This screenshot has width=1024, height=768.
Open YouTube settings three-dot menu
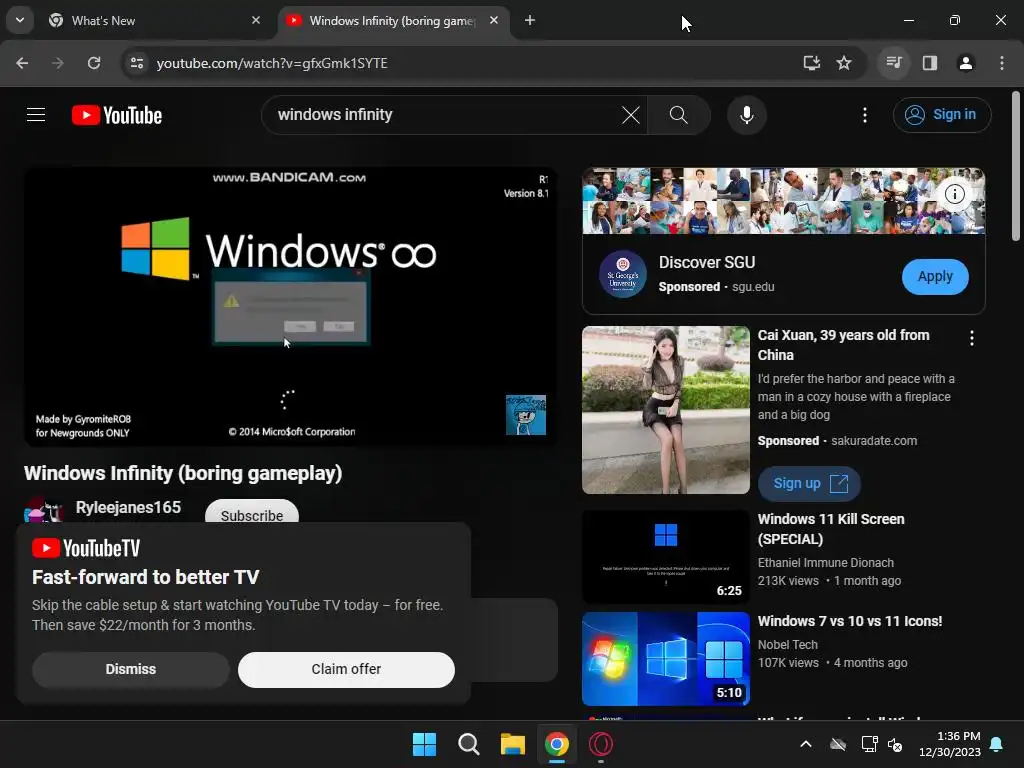tap(865, 115)
